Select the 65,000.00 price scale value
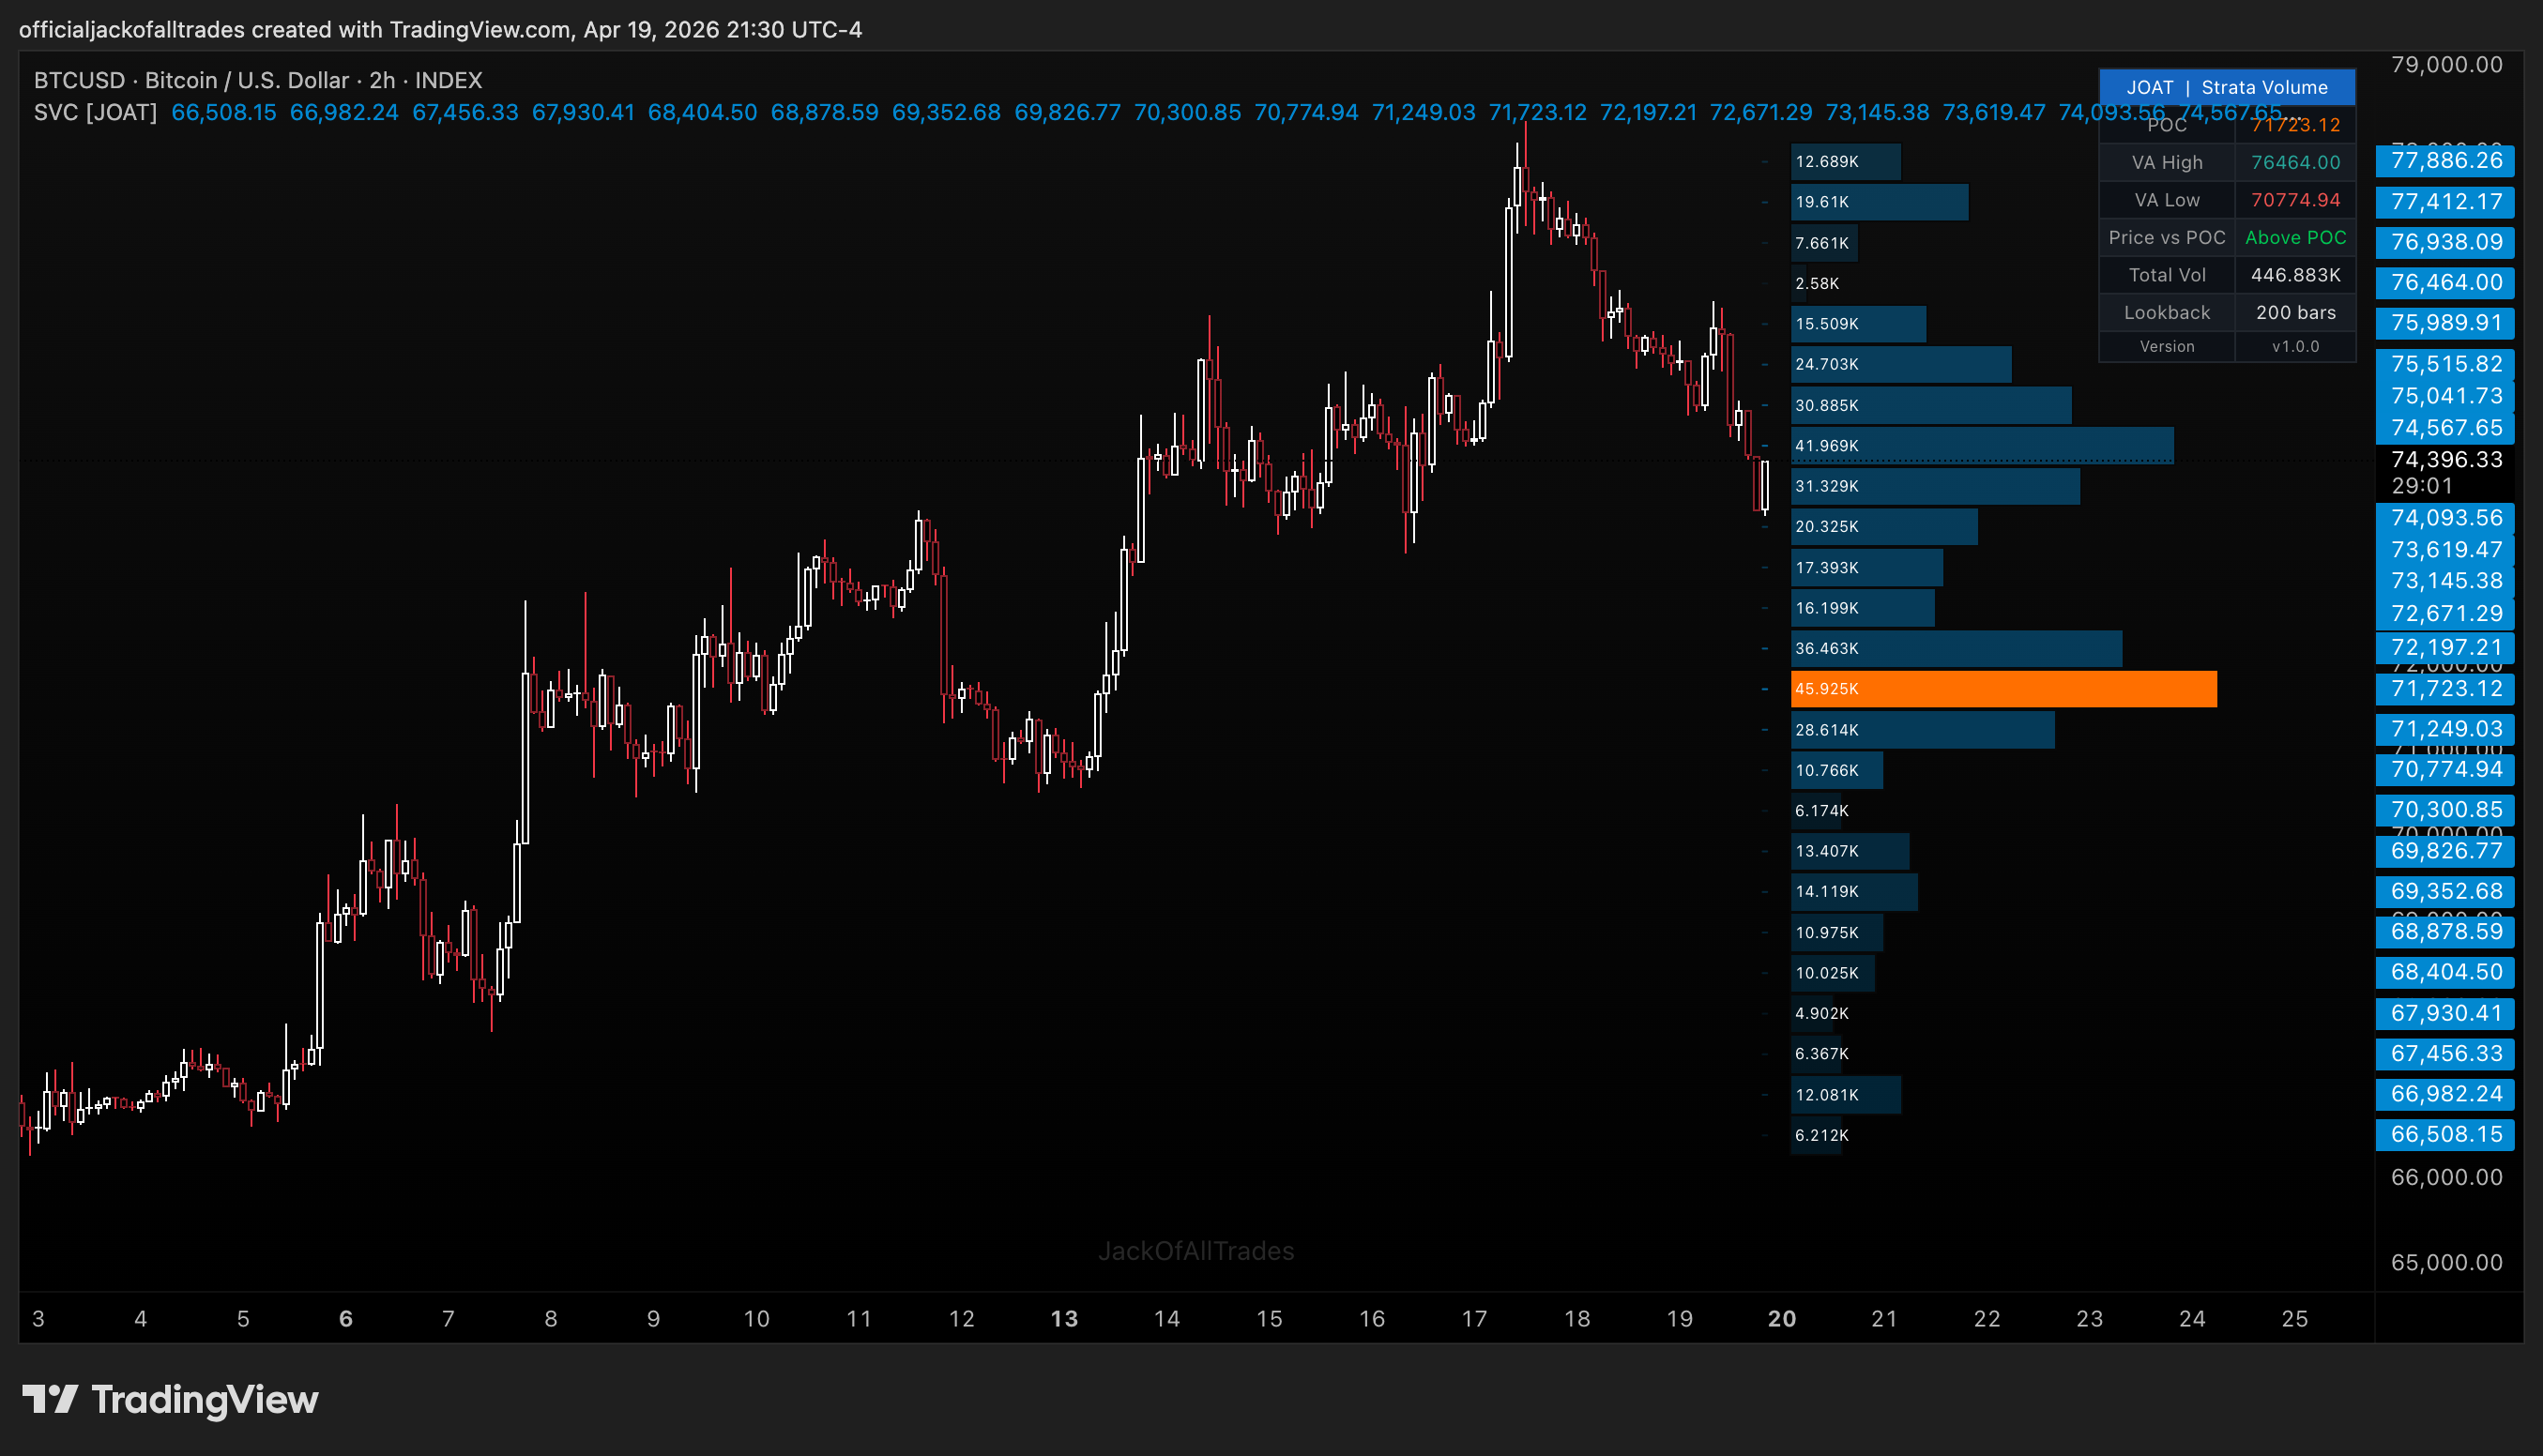2543x1456 pixels. [2446, 1262]
